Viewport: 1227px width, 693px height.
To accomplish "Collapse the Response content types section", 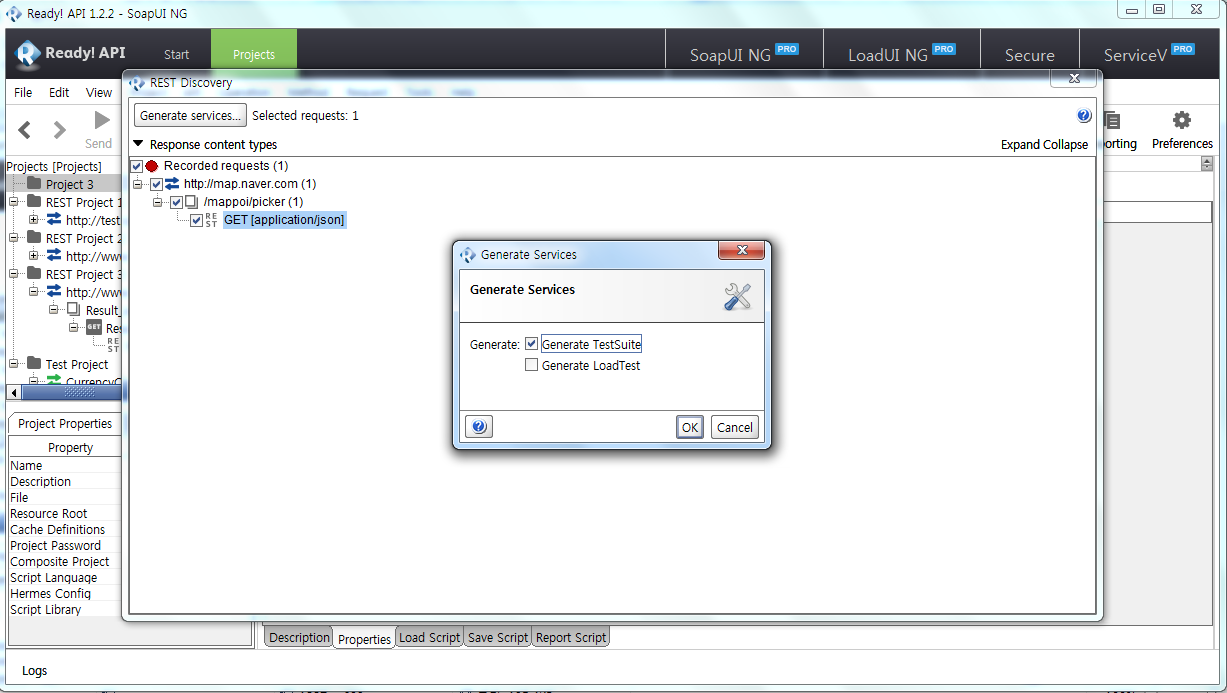I will tap(138, 144).
